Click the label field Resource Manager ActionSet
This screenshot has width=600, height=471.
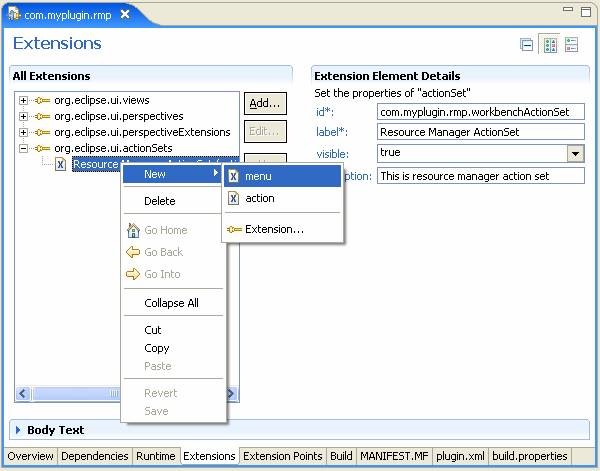coord(481,132)
